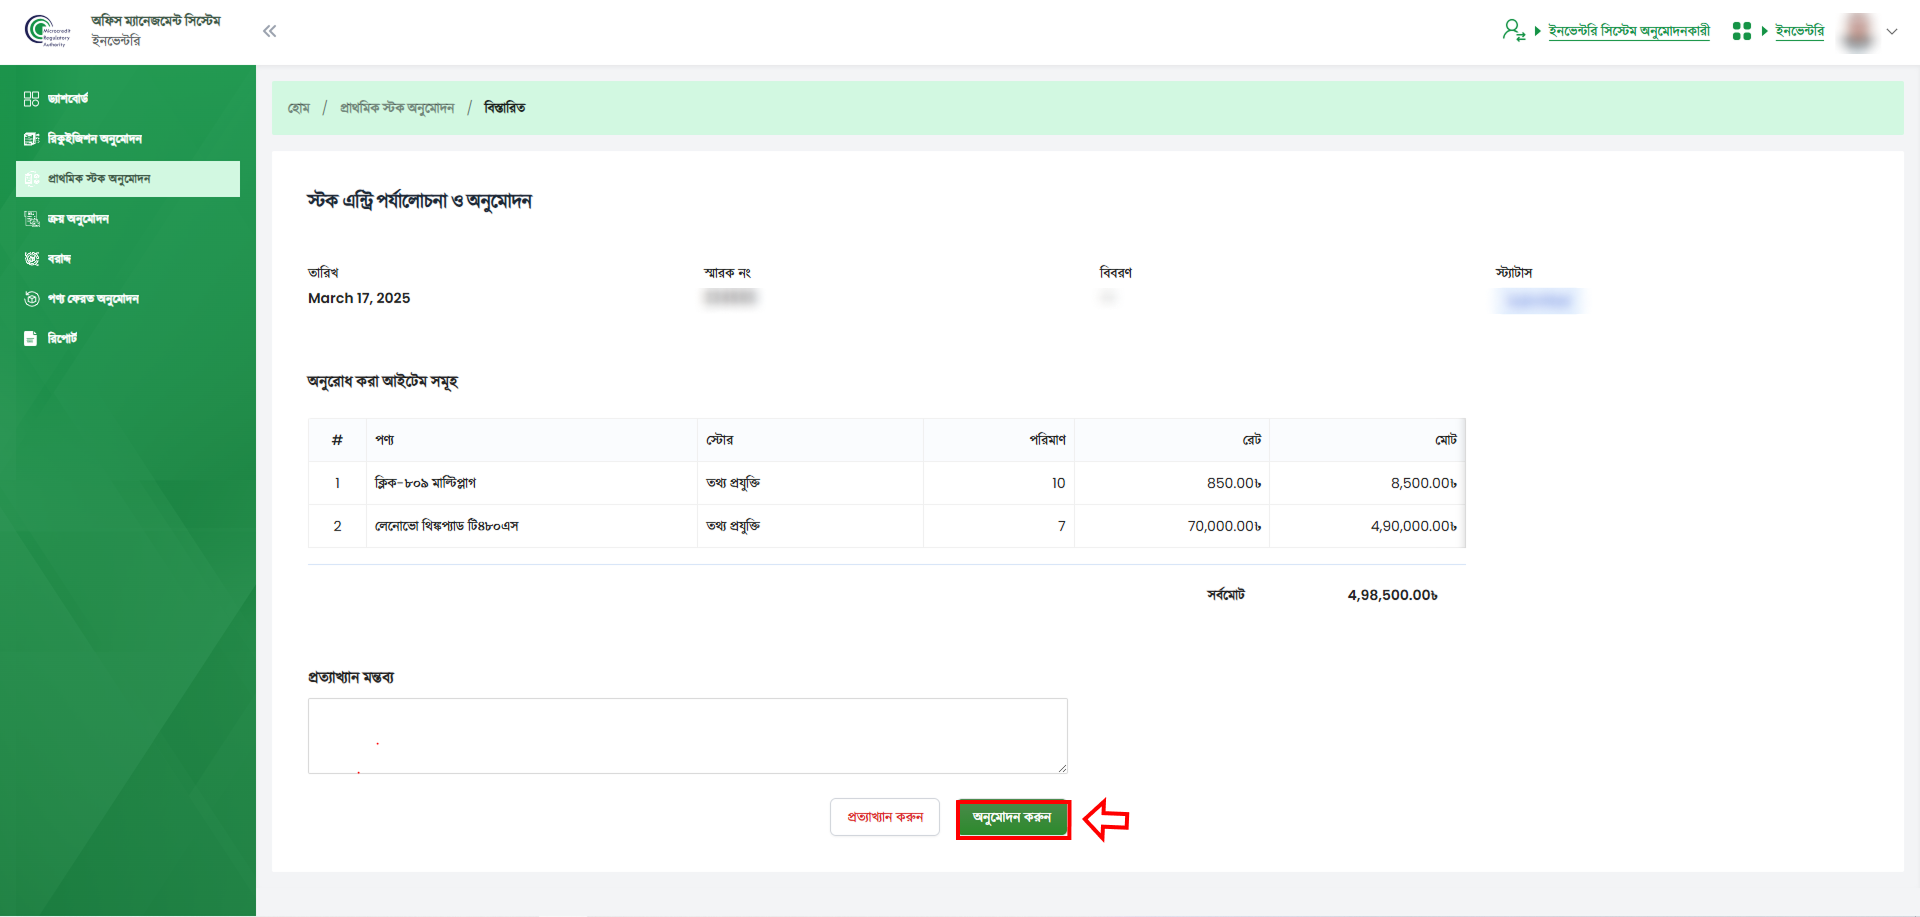Click the blurred স্মারক নং value
The height and width of the screenshot is (917, 1920).
click(x=730, y=297)
